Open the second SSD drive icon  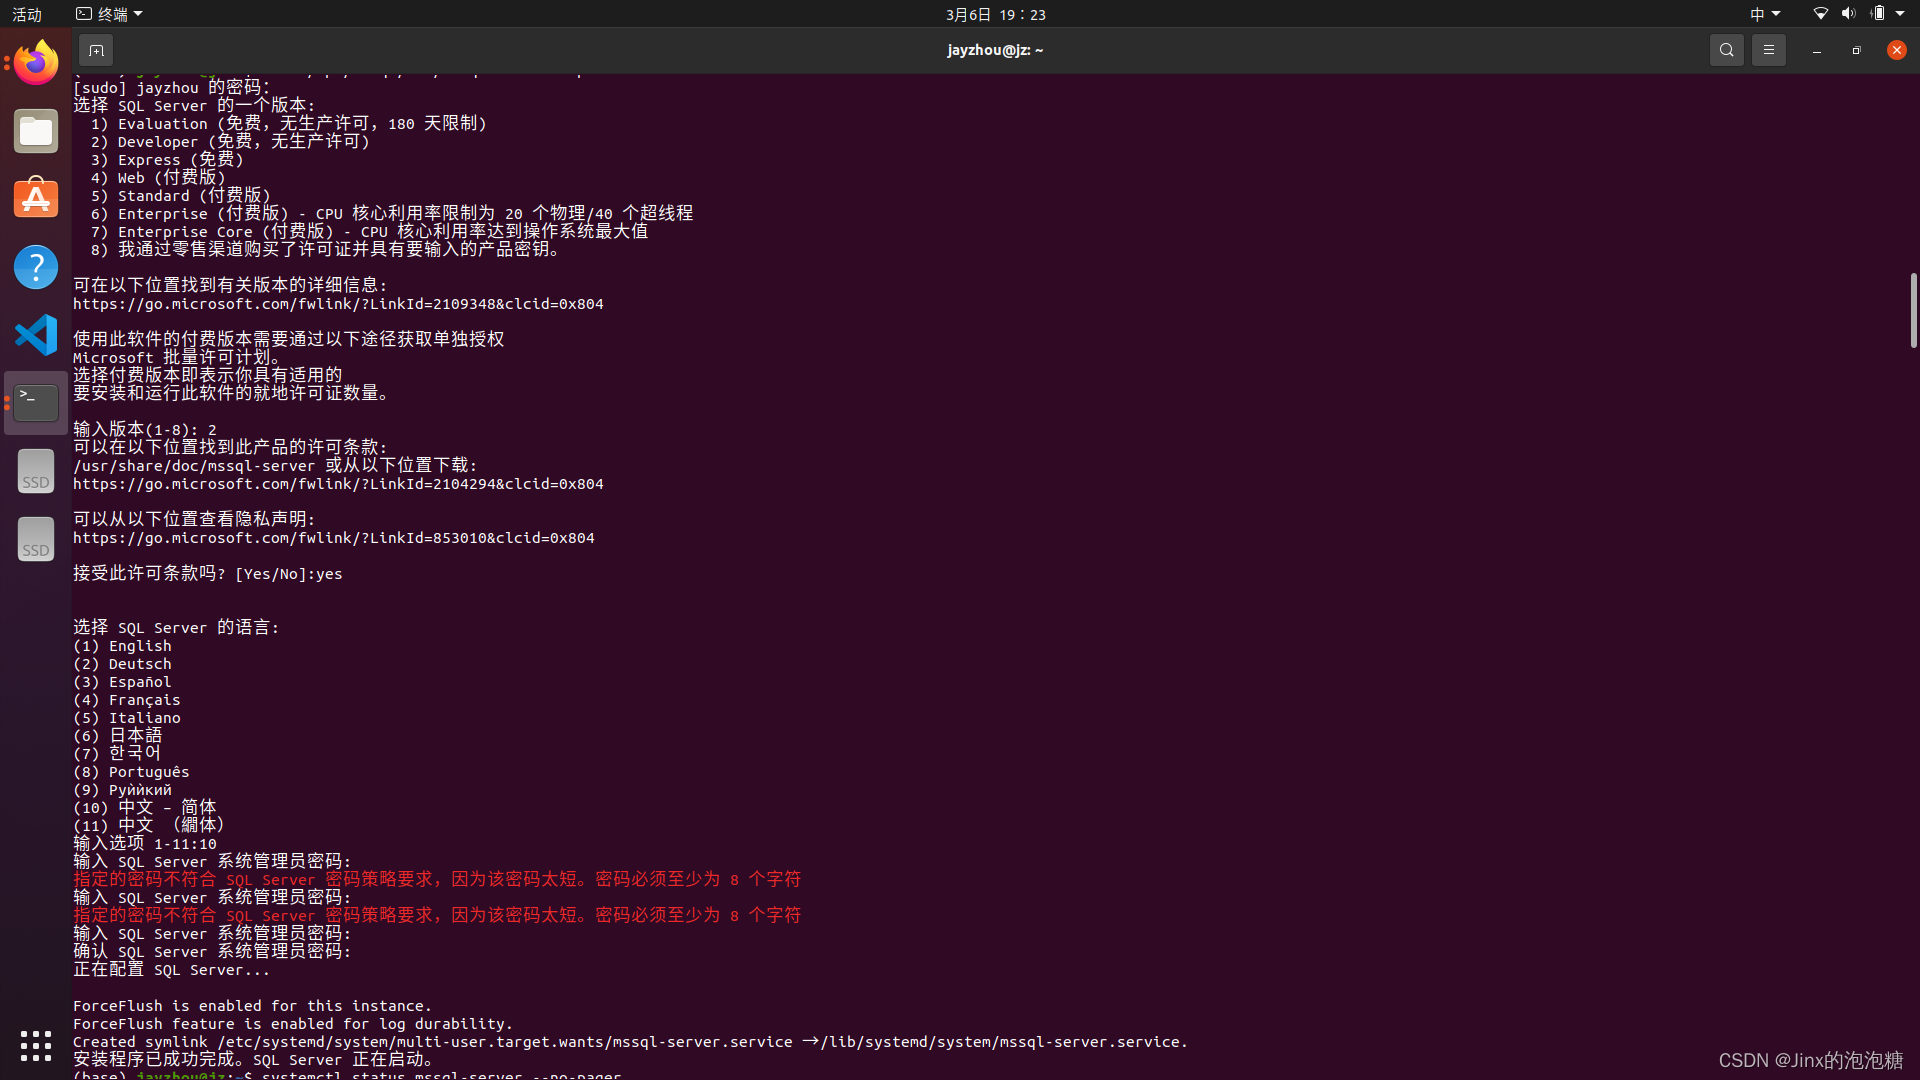[x=36, y=539]
